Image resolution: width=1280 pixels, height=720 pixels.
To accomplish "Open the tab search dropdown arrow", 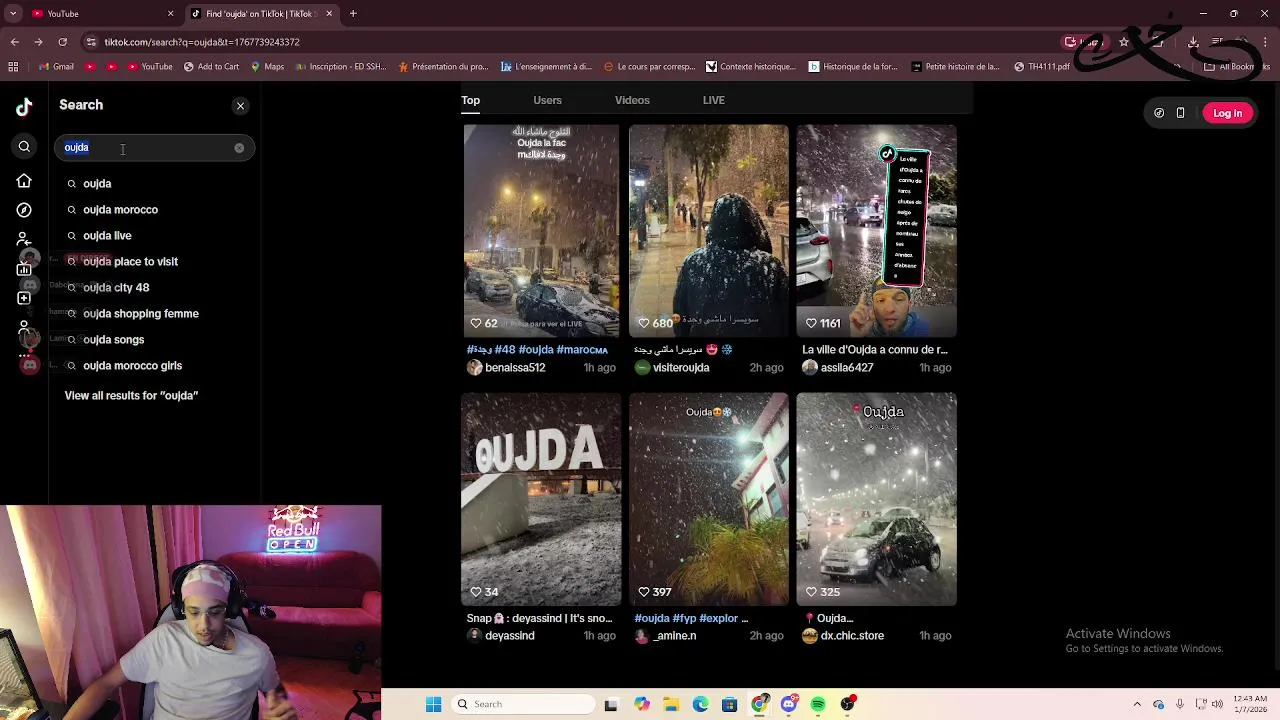I will point(13,13).
